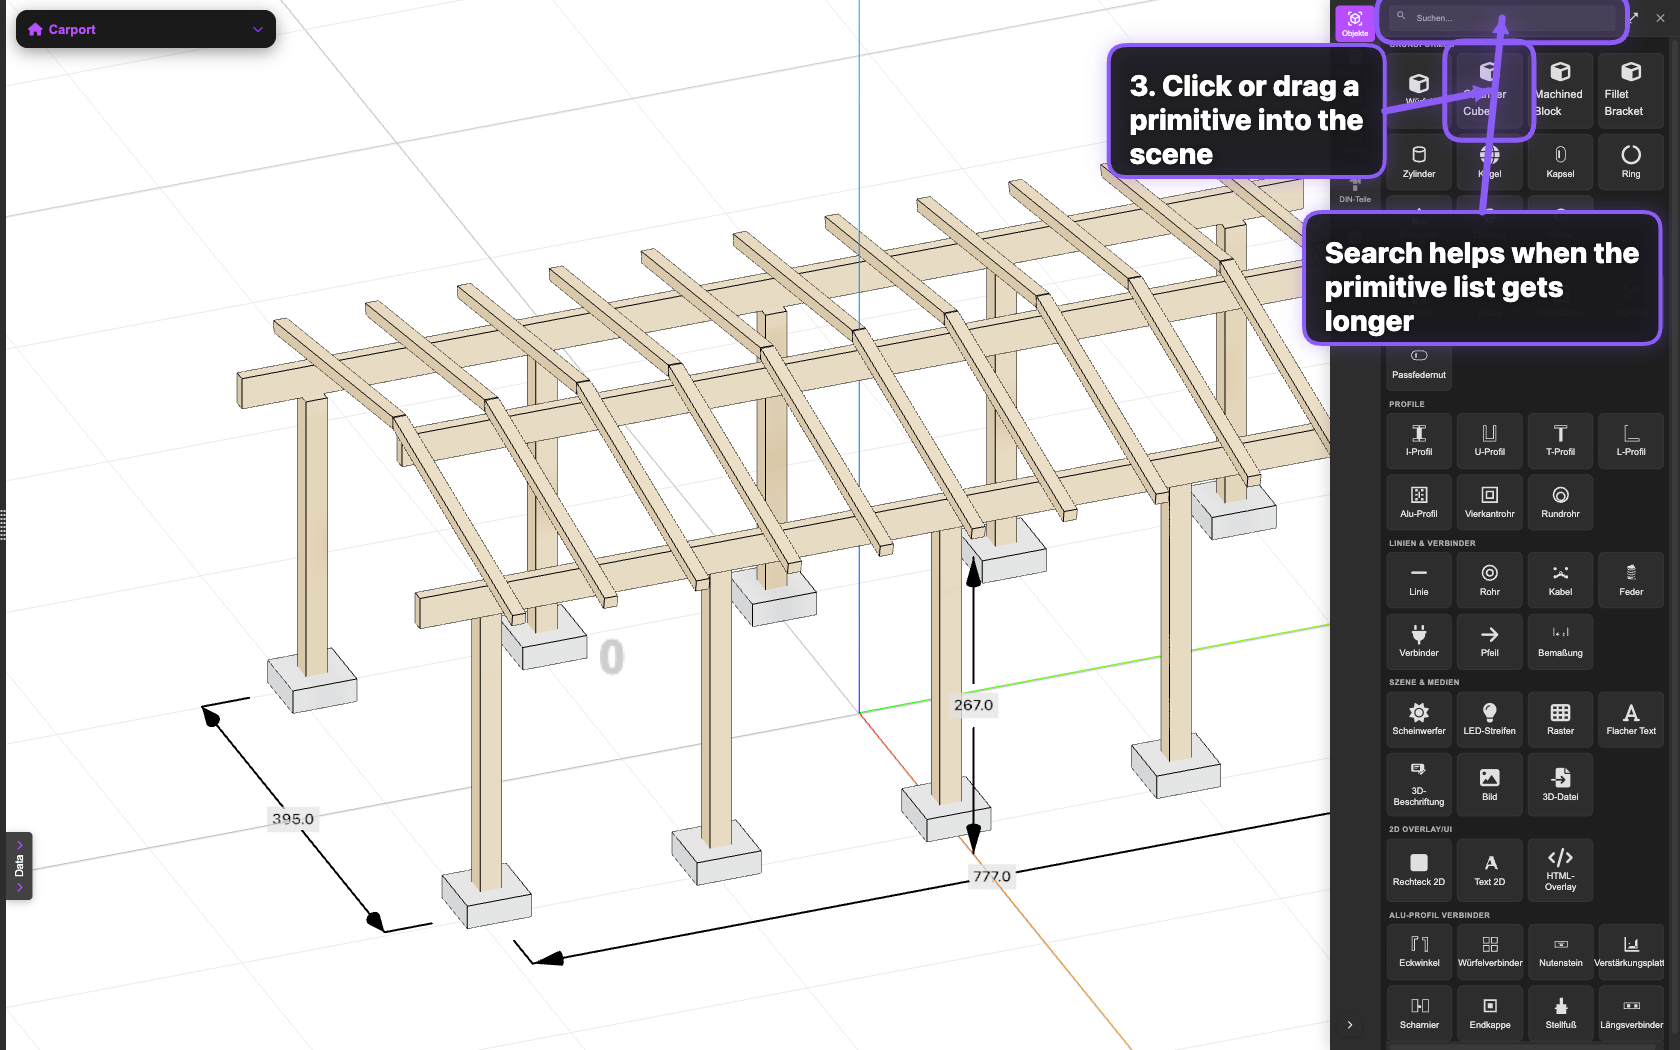Add a Kapsel primitive
Image resolution: width=1680 pixels, height=1050 pixels.
coord(1560,163)
